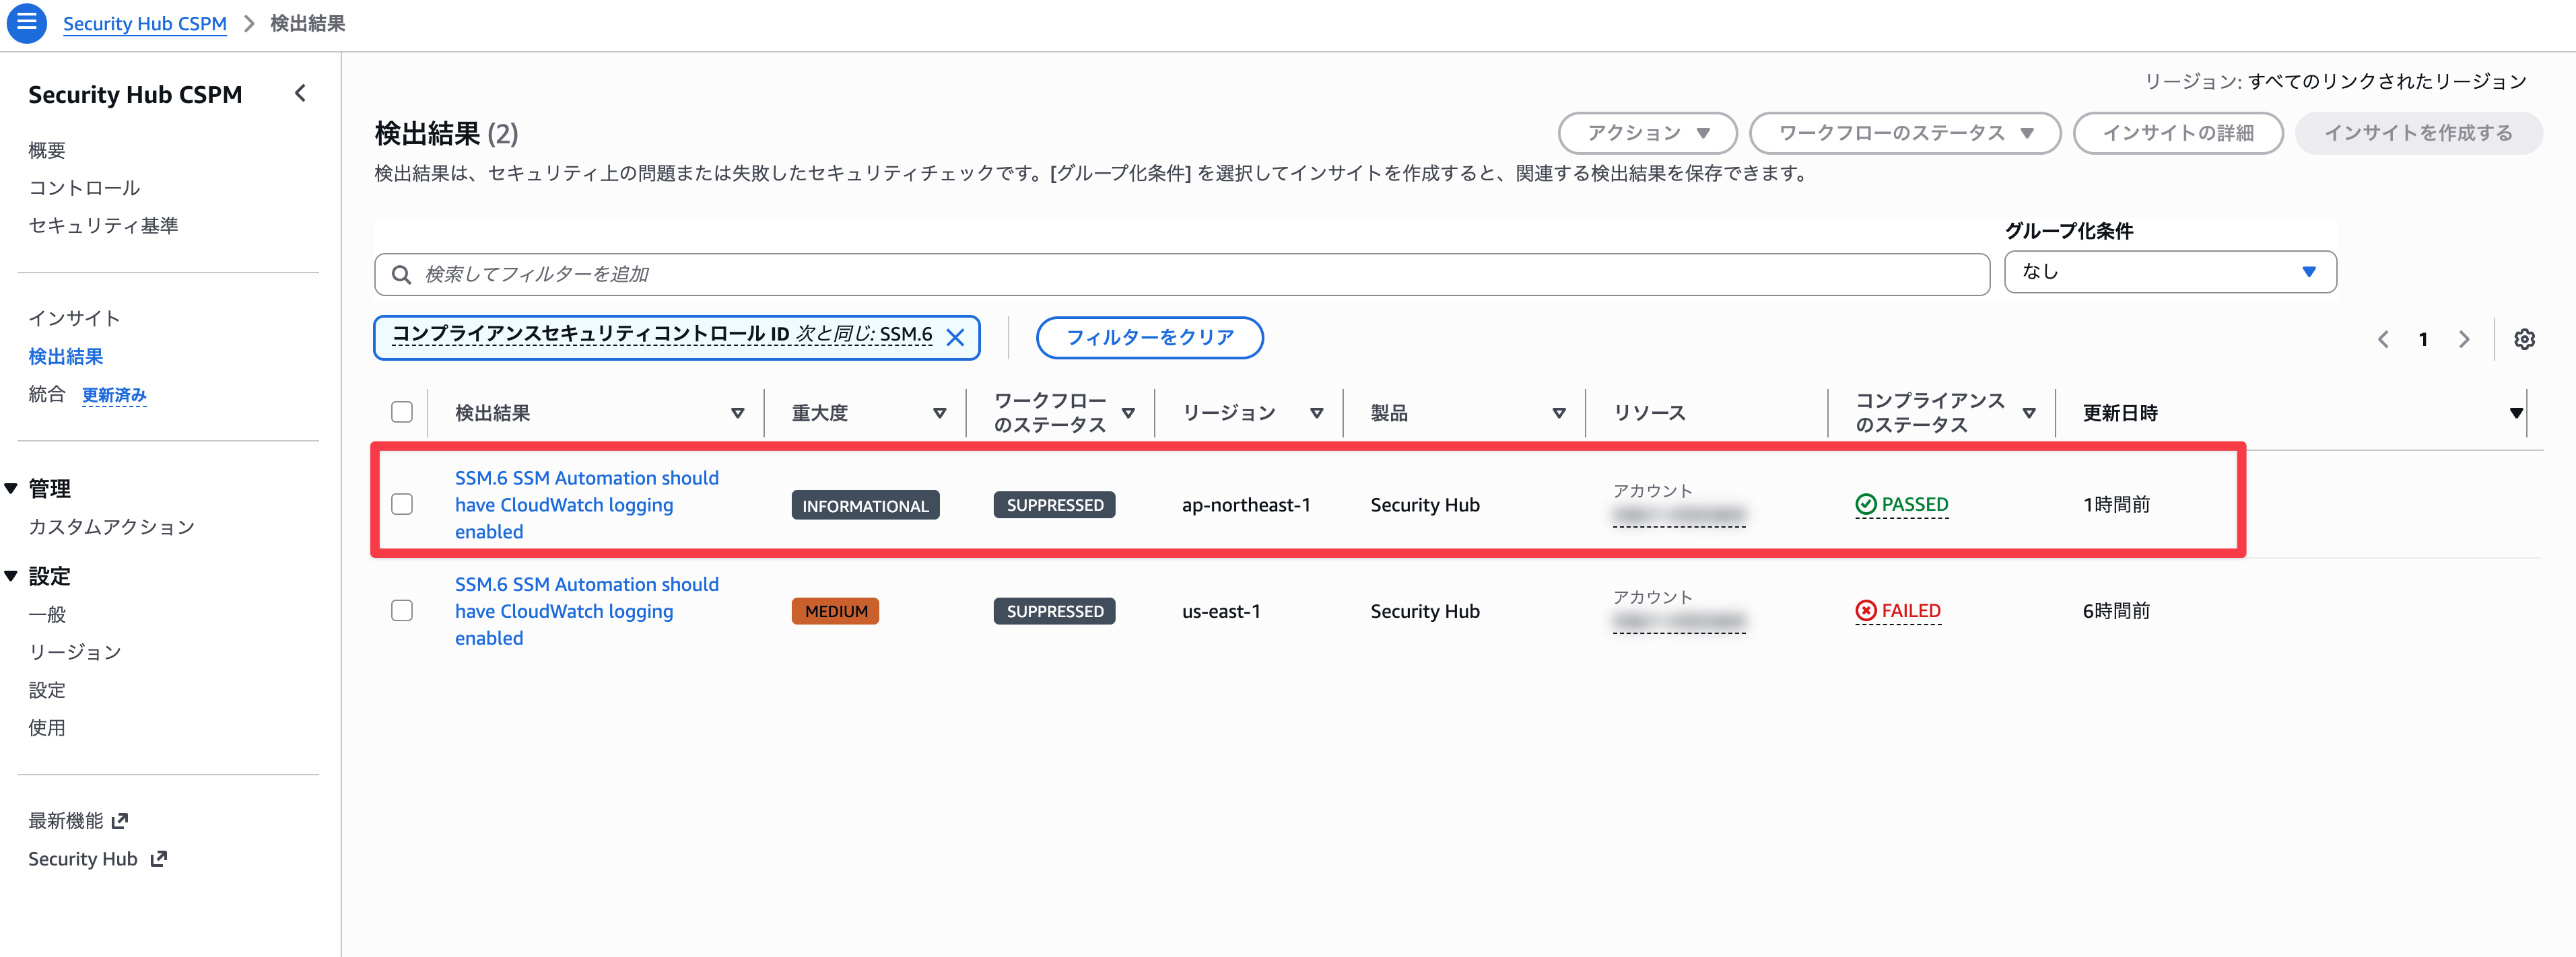Open the PASSED SSM.6 finding title link
This screenshot has width=2576, height=957.
pos(587,505)
